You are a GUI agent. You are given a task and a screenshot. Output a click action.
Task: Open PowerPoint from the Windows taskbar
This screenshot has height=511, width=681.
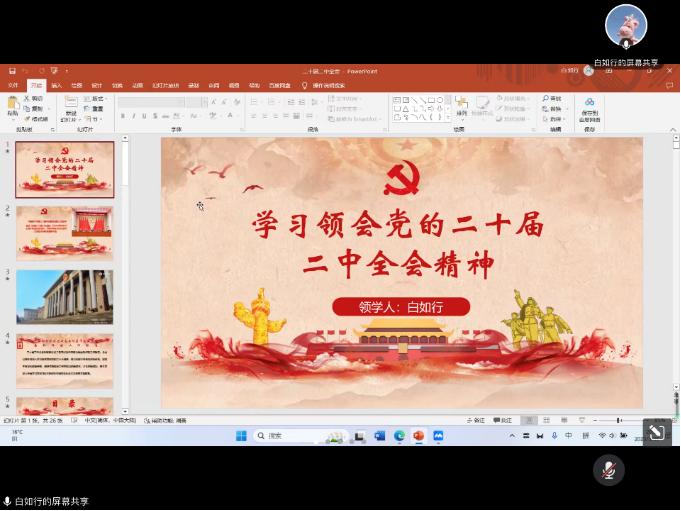(x=418, y=436)
